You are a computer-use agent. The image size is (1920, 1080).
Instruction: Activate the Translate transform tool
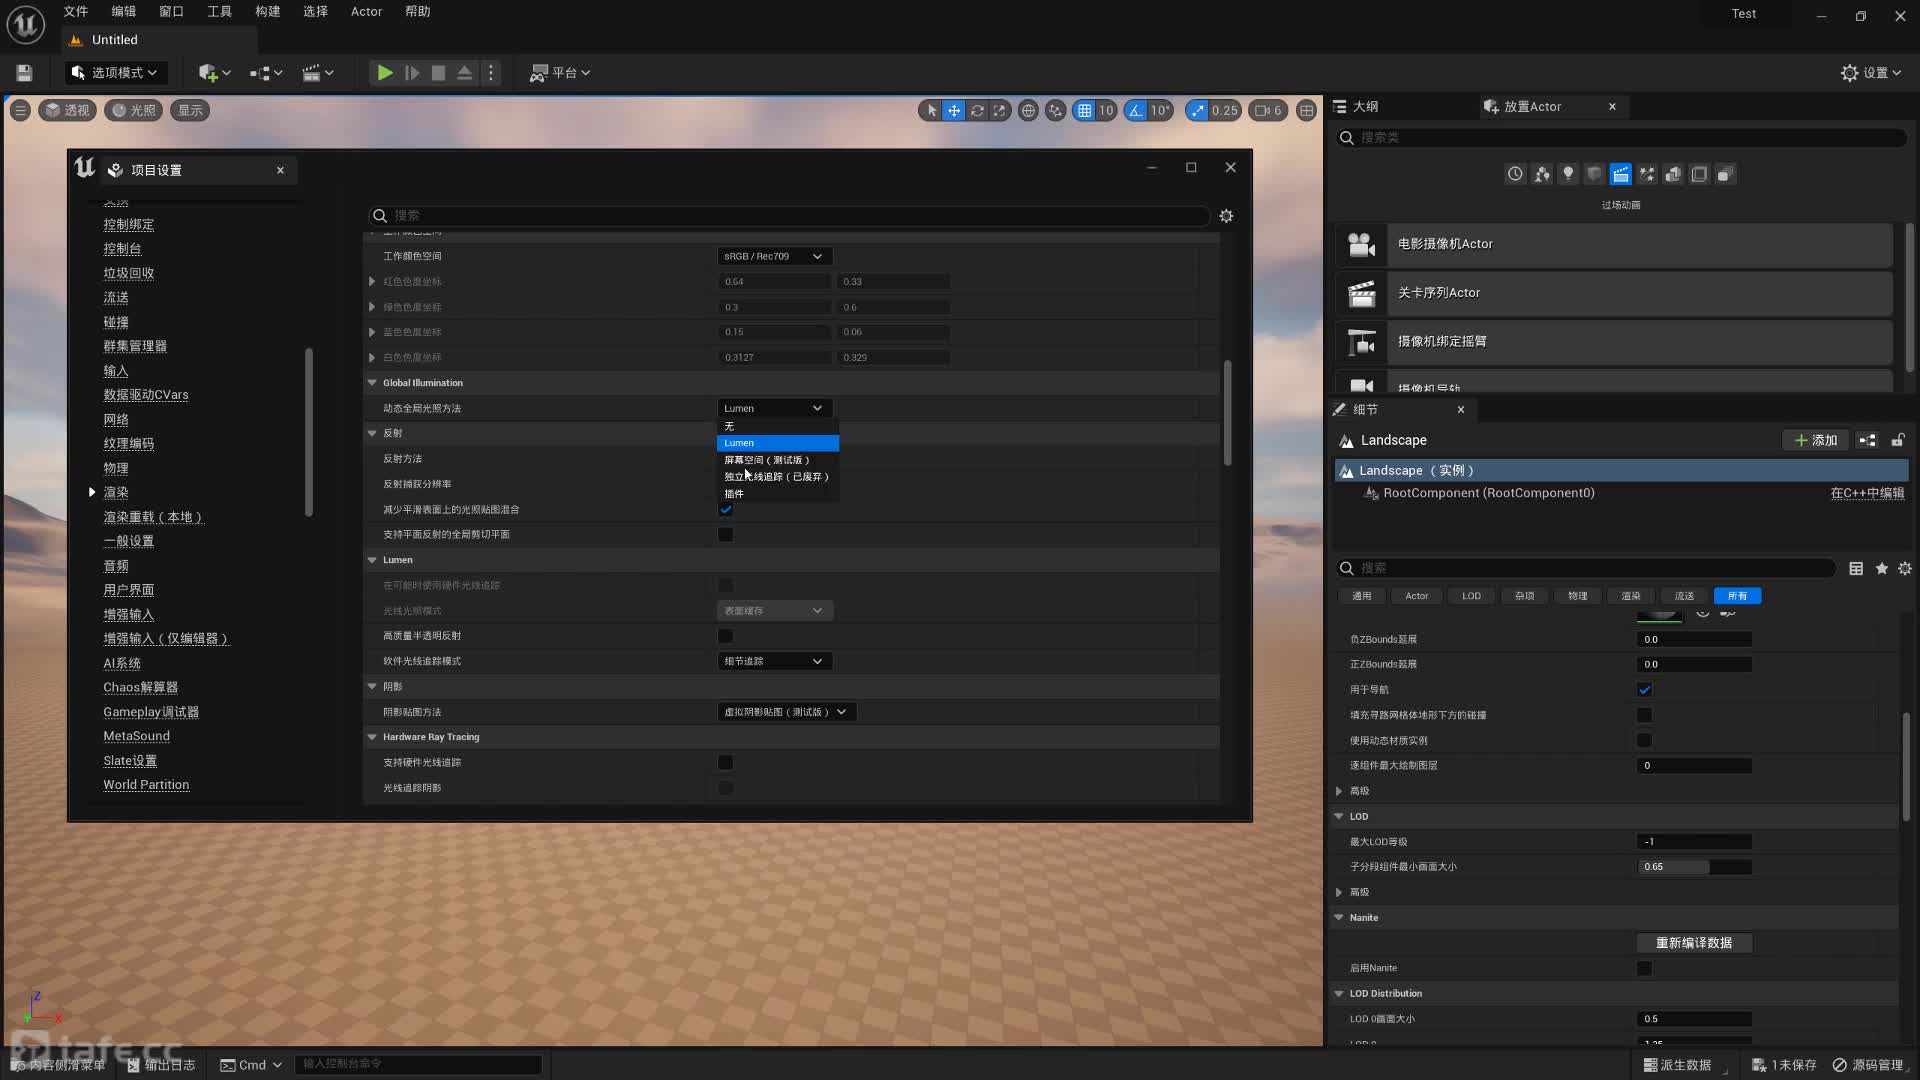[954, 111]
